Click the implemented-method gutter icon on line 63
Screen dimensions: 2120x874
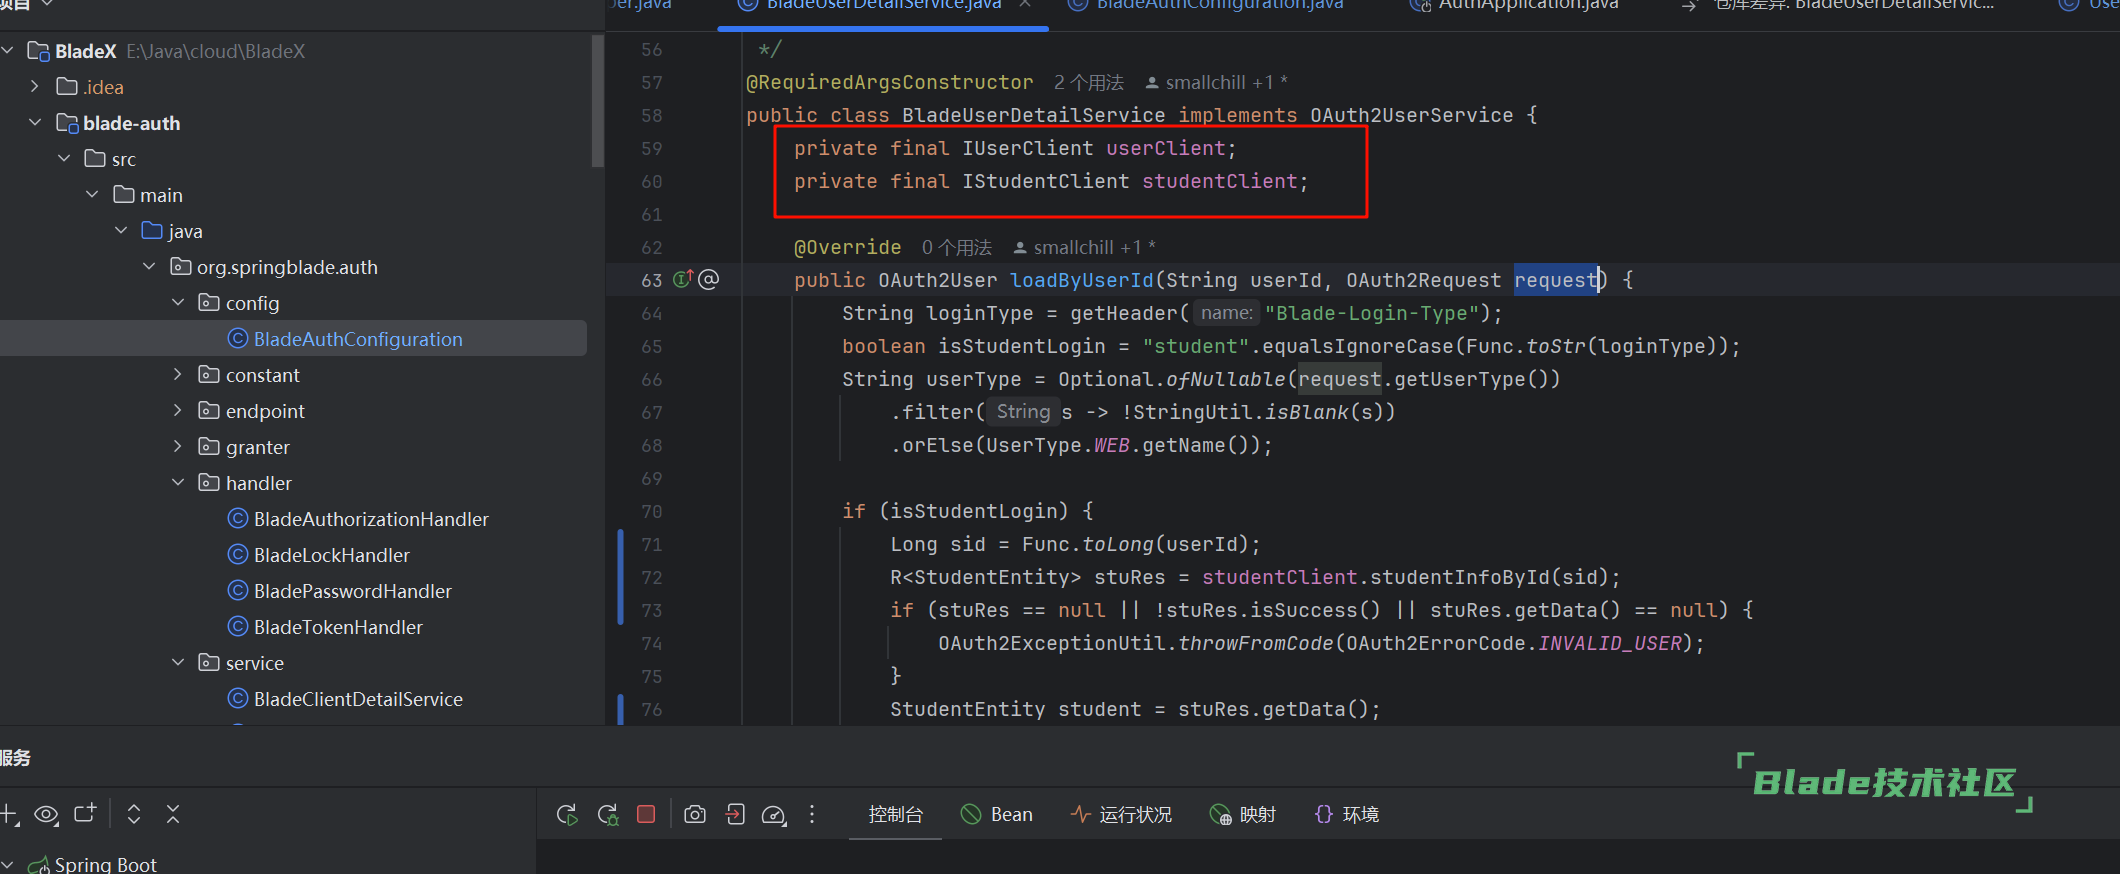tap(683, 280)
